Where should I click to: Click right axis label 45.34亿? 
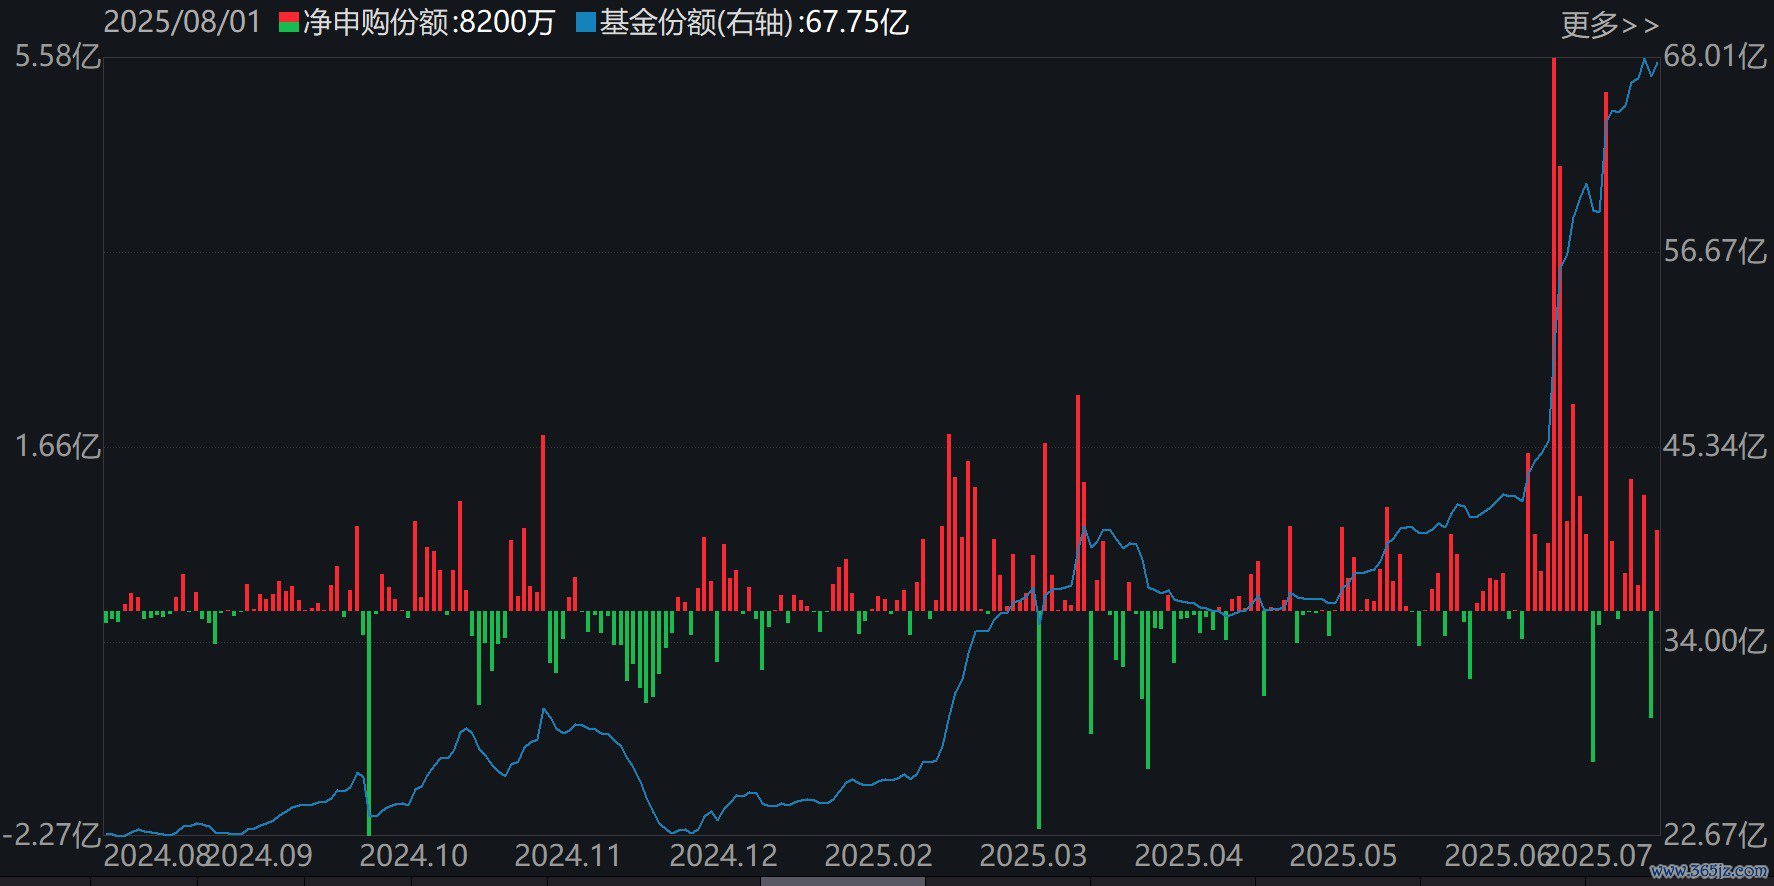point(1715,446)
